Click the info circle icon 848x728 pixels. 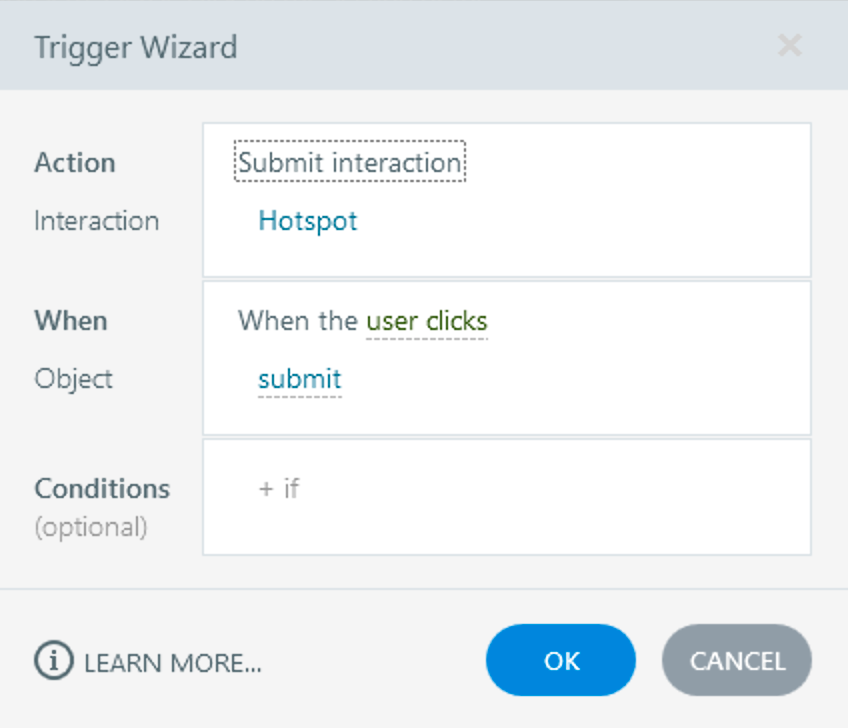click(x=54, y=661)
